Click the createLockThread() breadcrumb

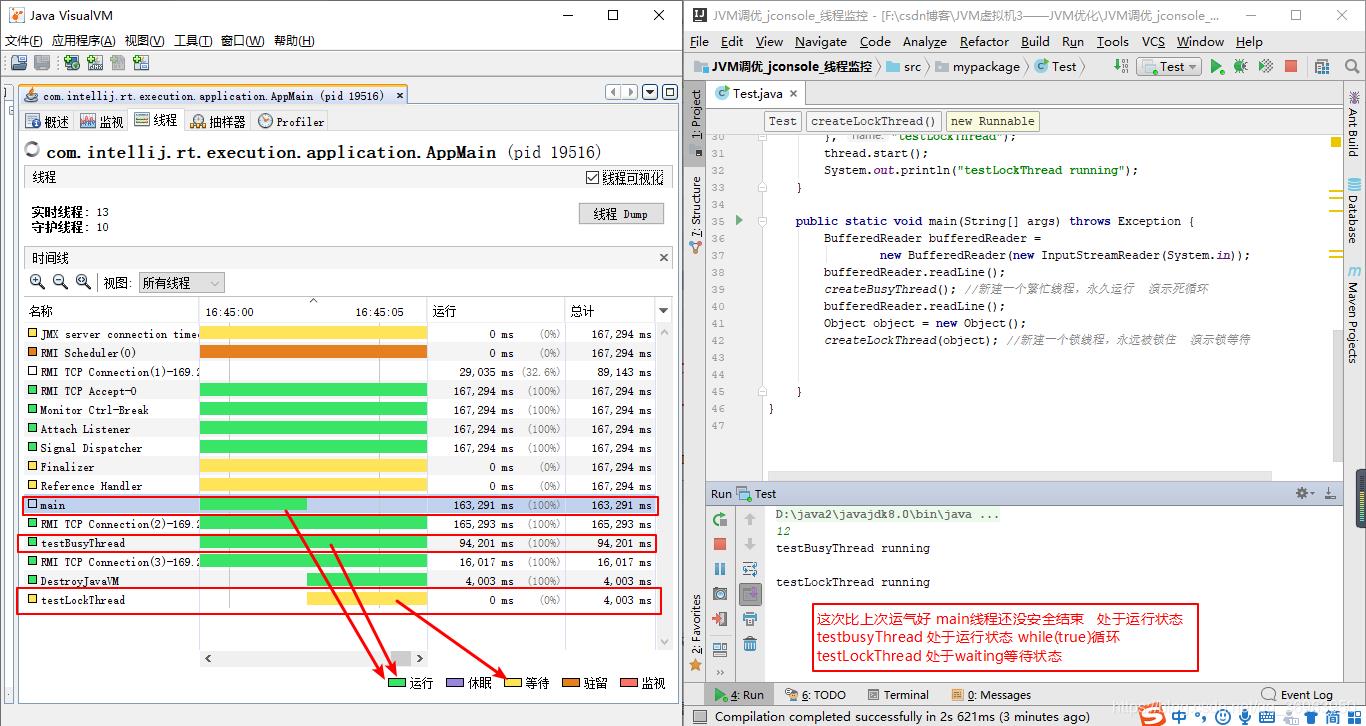(x=874, y=121)
